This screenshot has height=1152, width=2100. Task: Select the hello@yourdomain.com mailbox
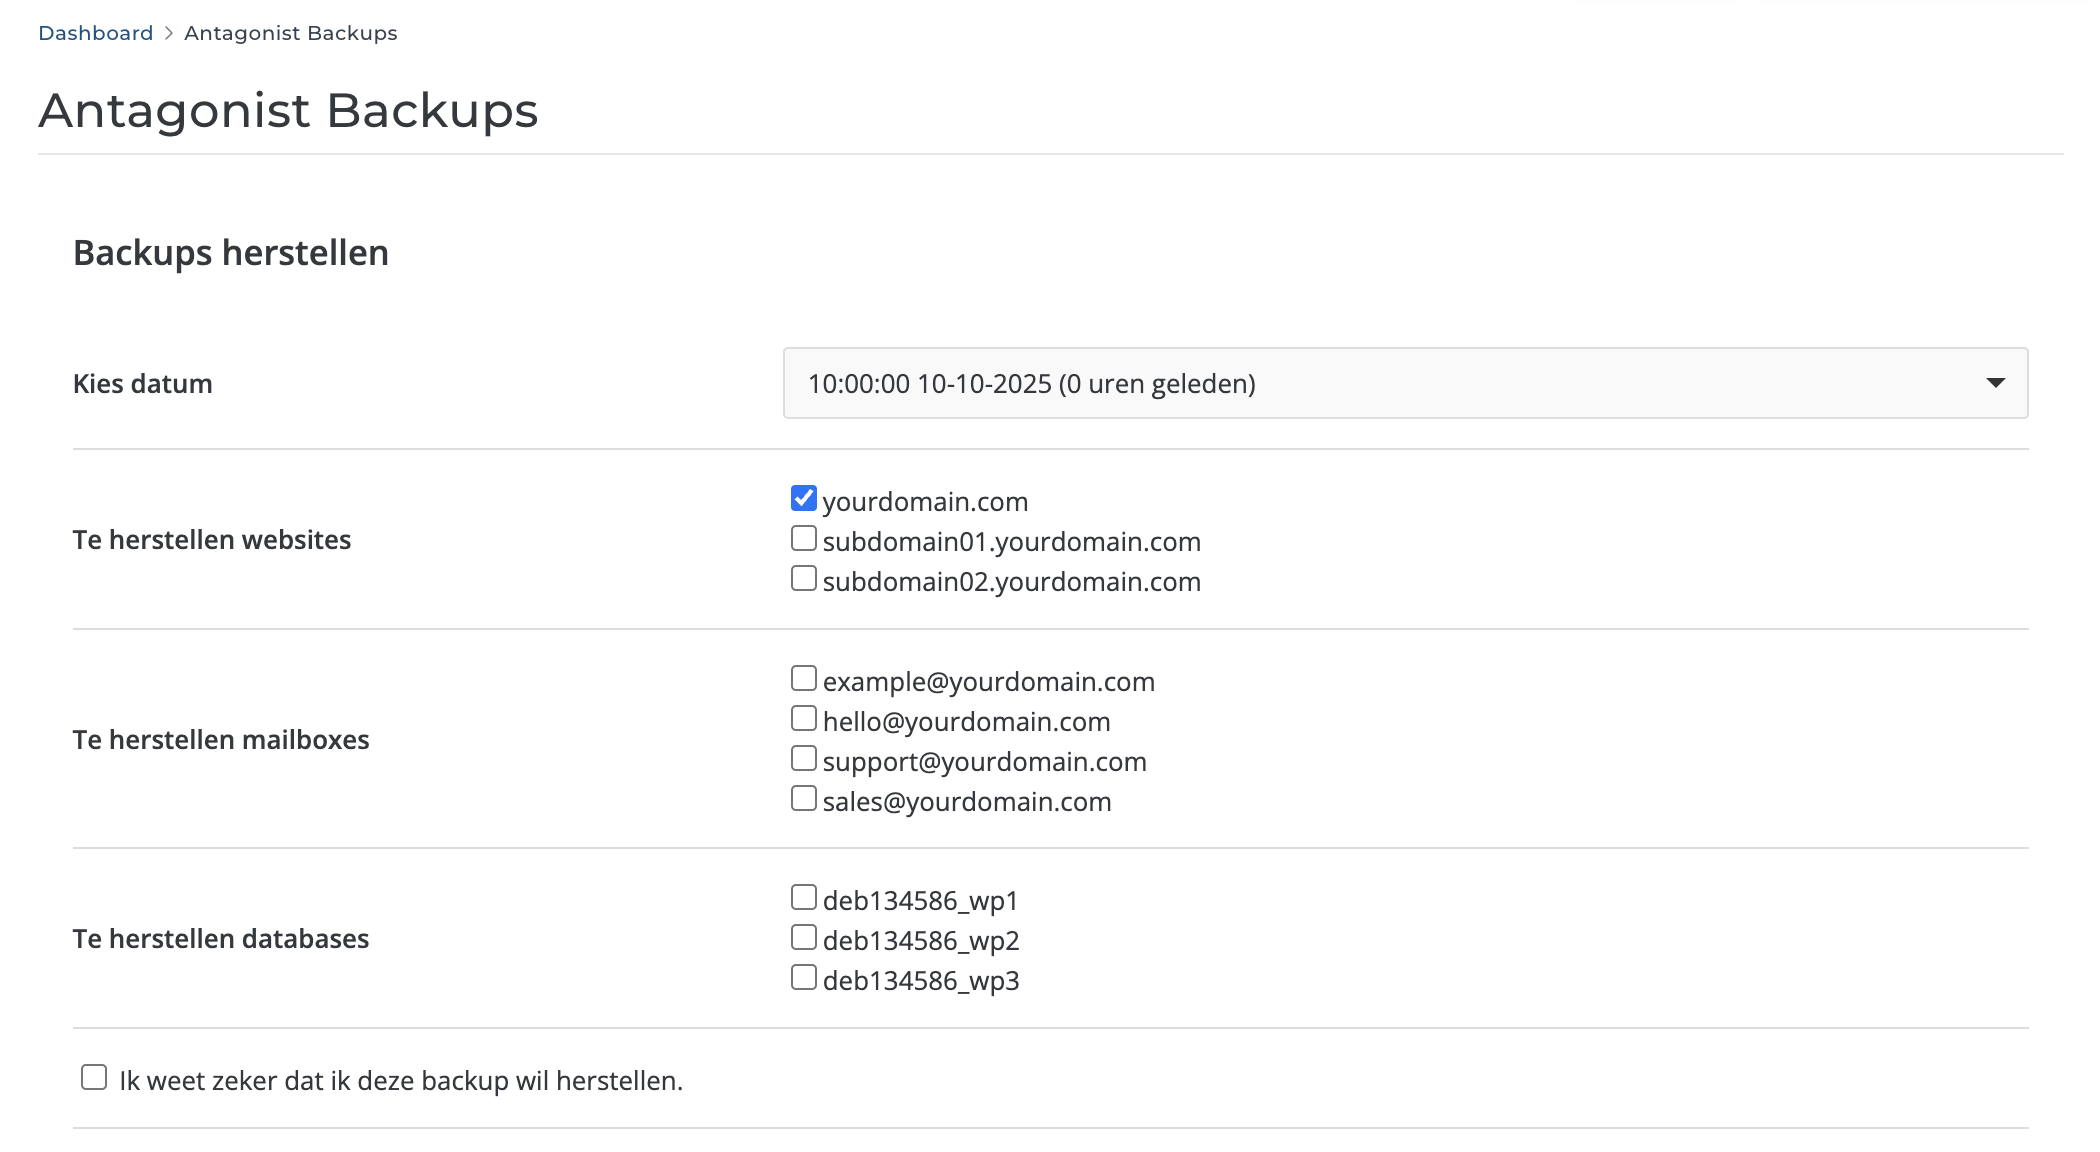(x=803, y=718)
